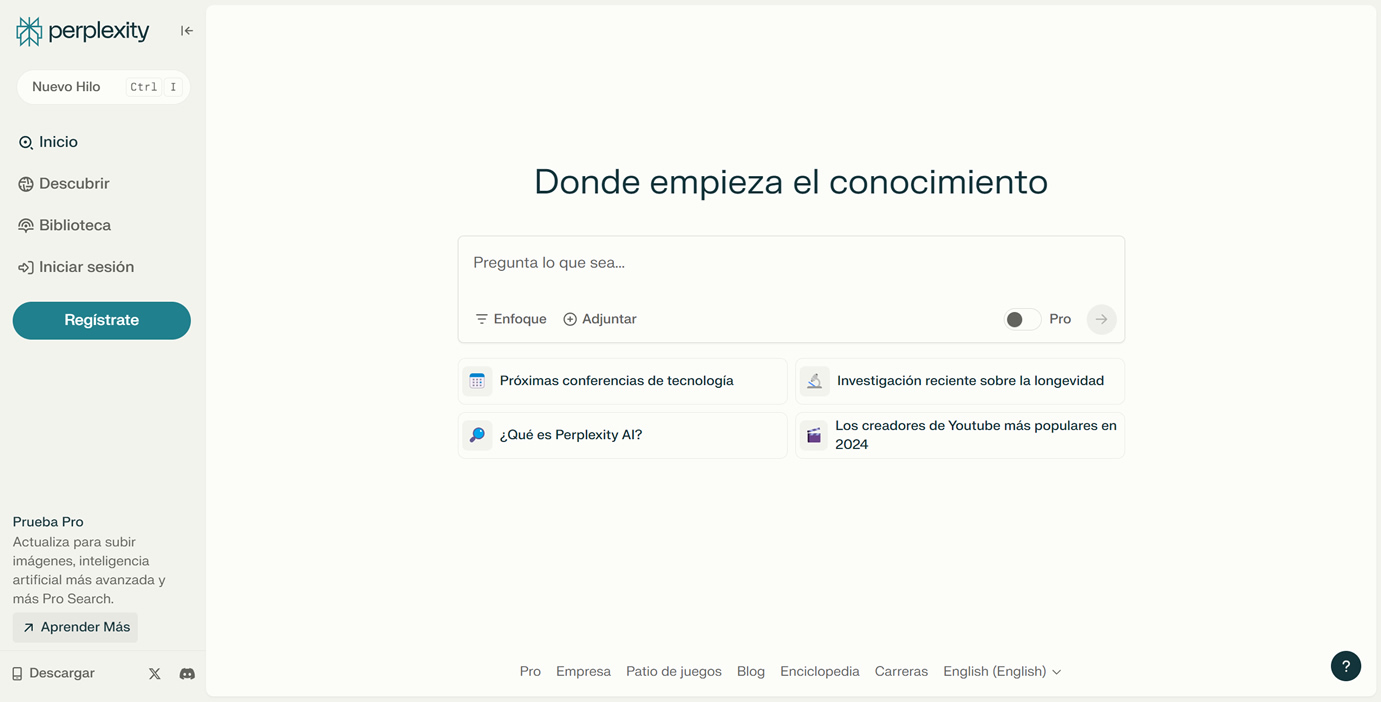
Task: Click the 'Prueba Pro' heading
Action: (x=48, y=522)
